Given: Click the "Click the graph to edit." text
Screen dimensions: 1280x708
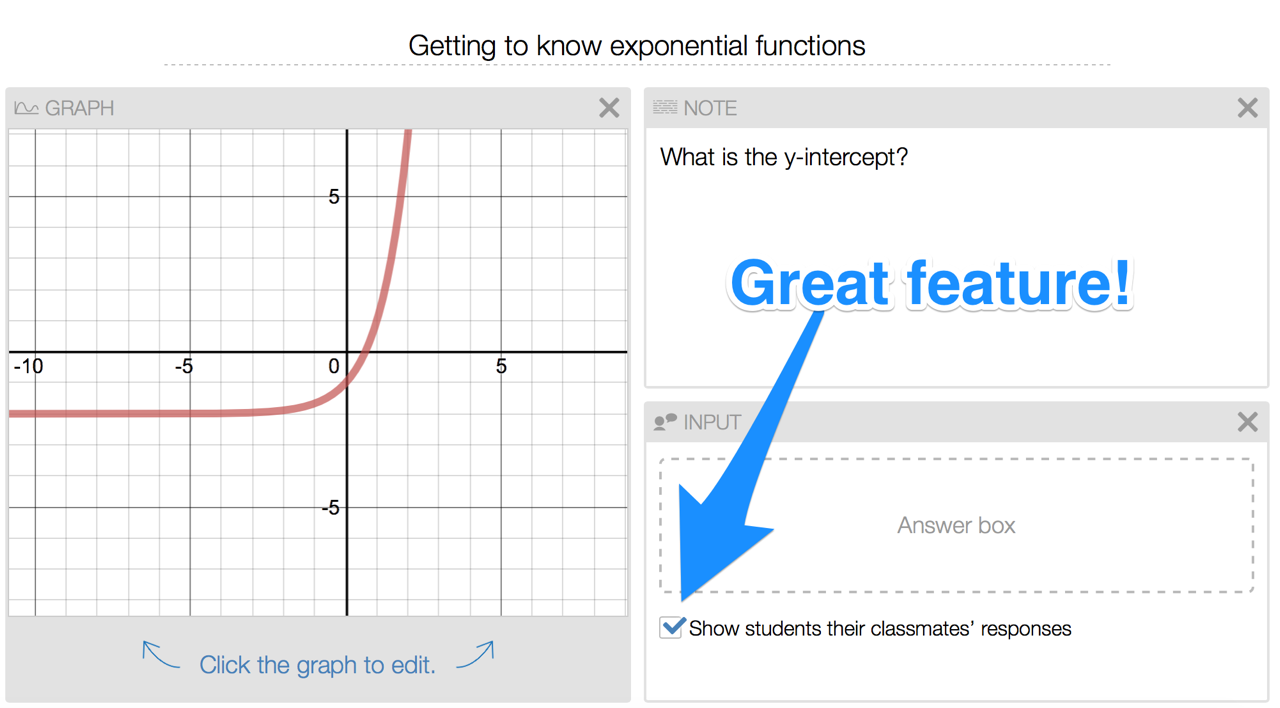Looking at the screenshot, I should point(317,665).
